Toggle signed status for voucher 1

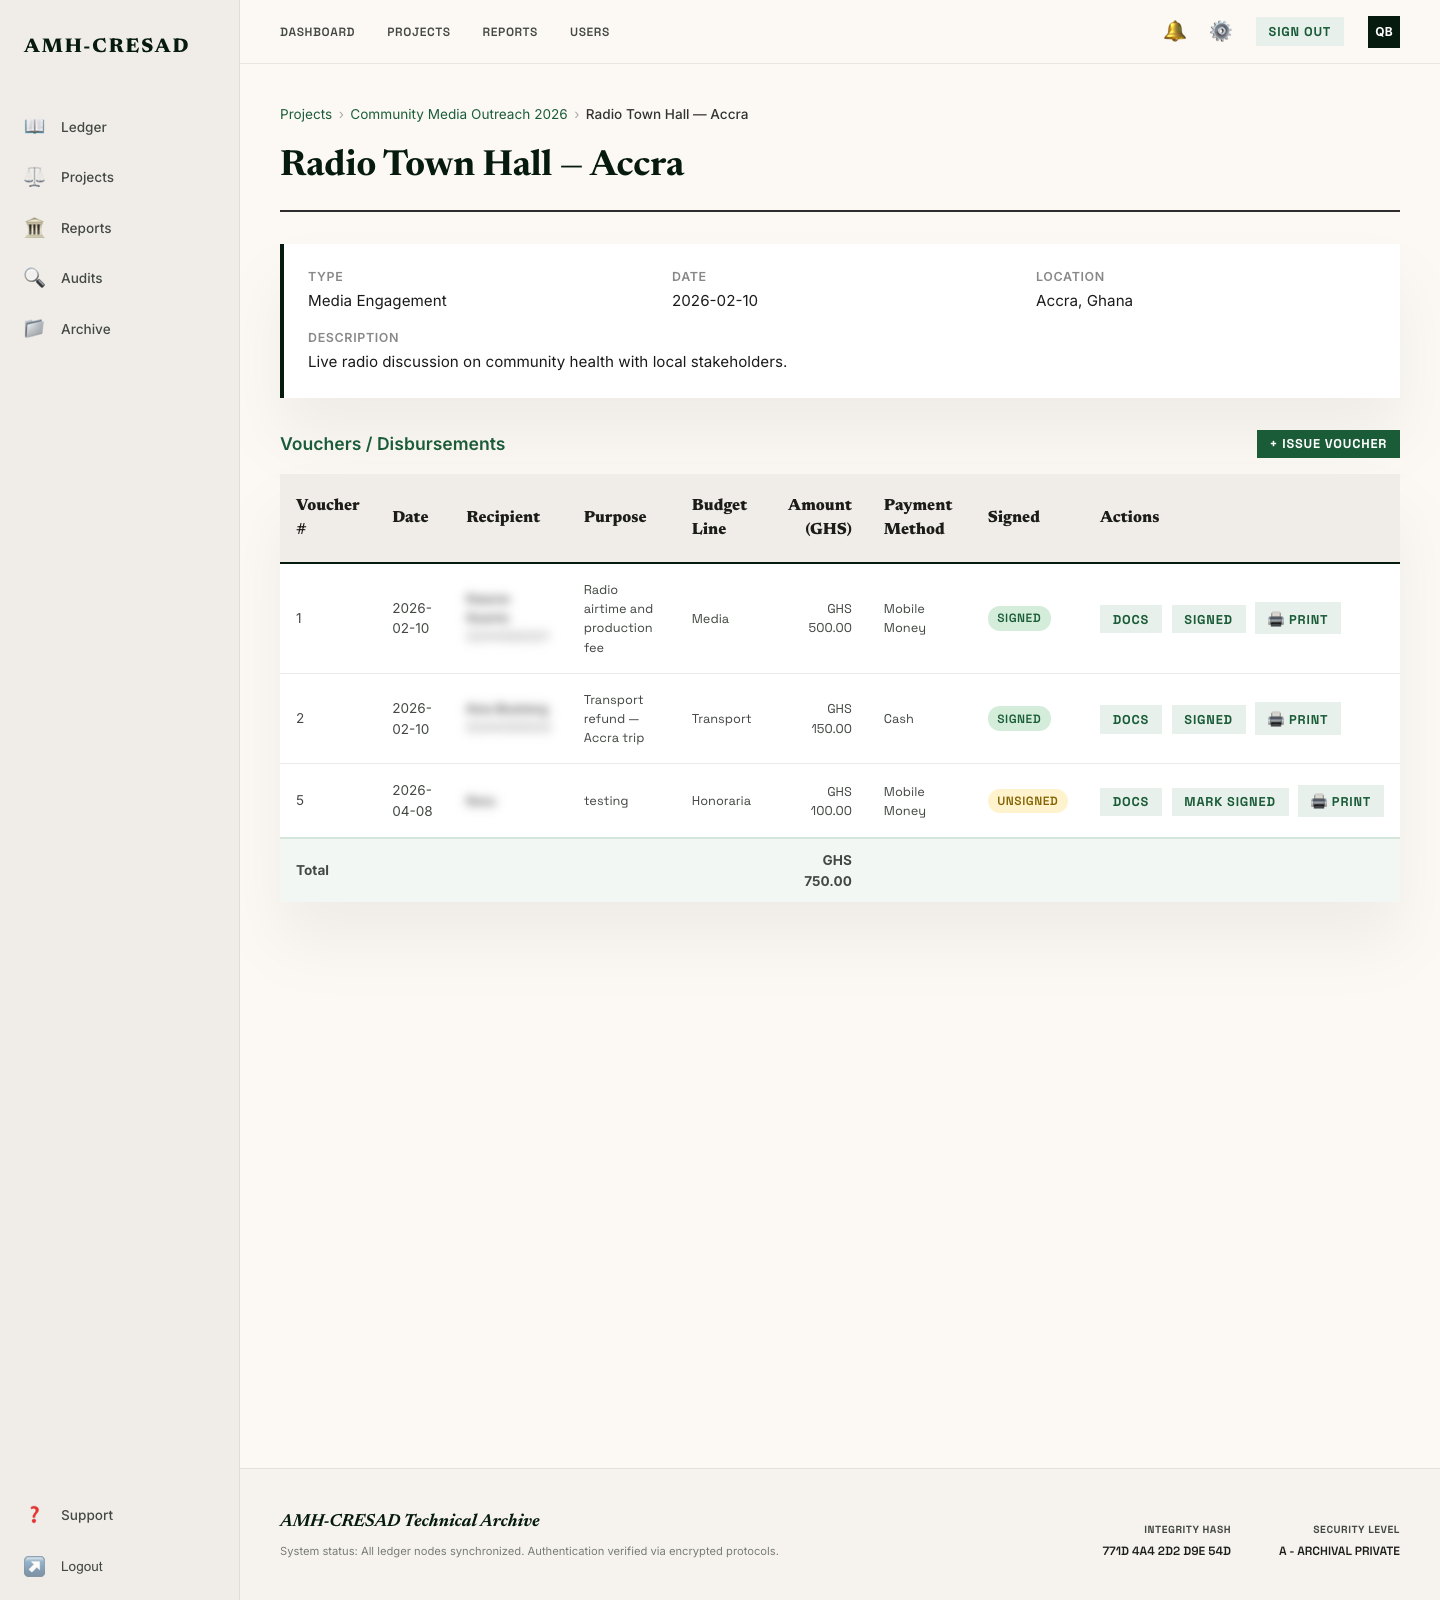(1208, 619)
